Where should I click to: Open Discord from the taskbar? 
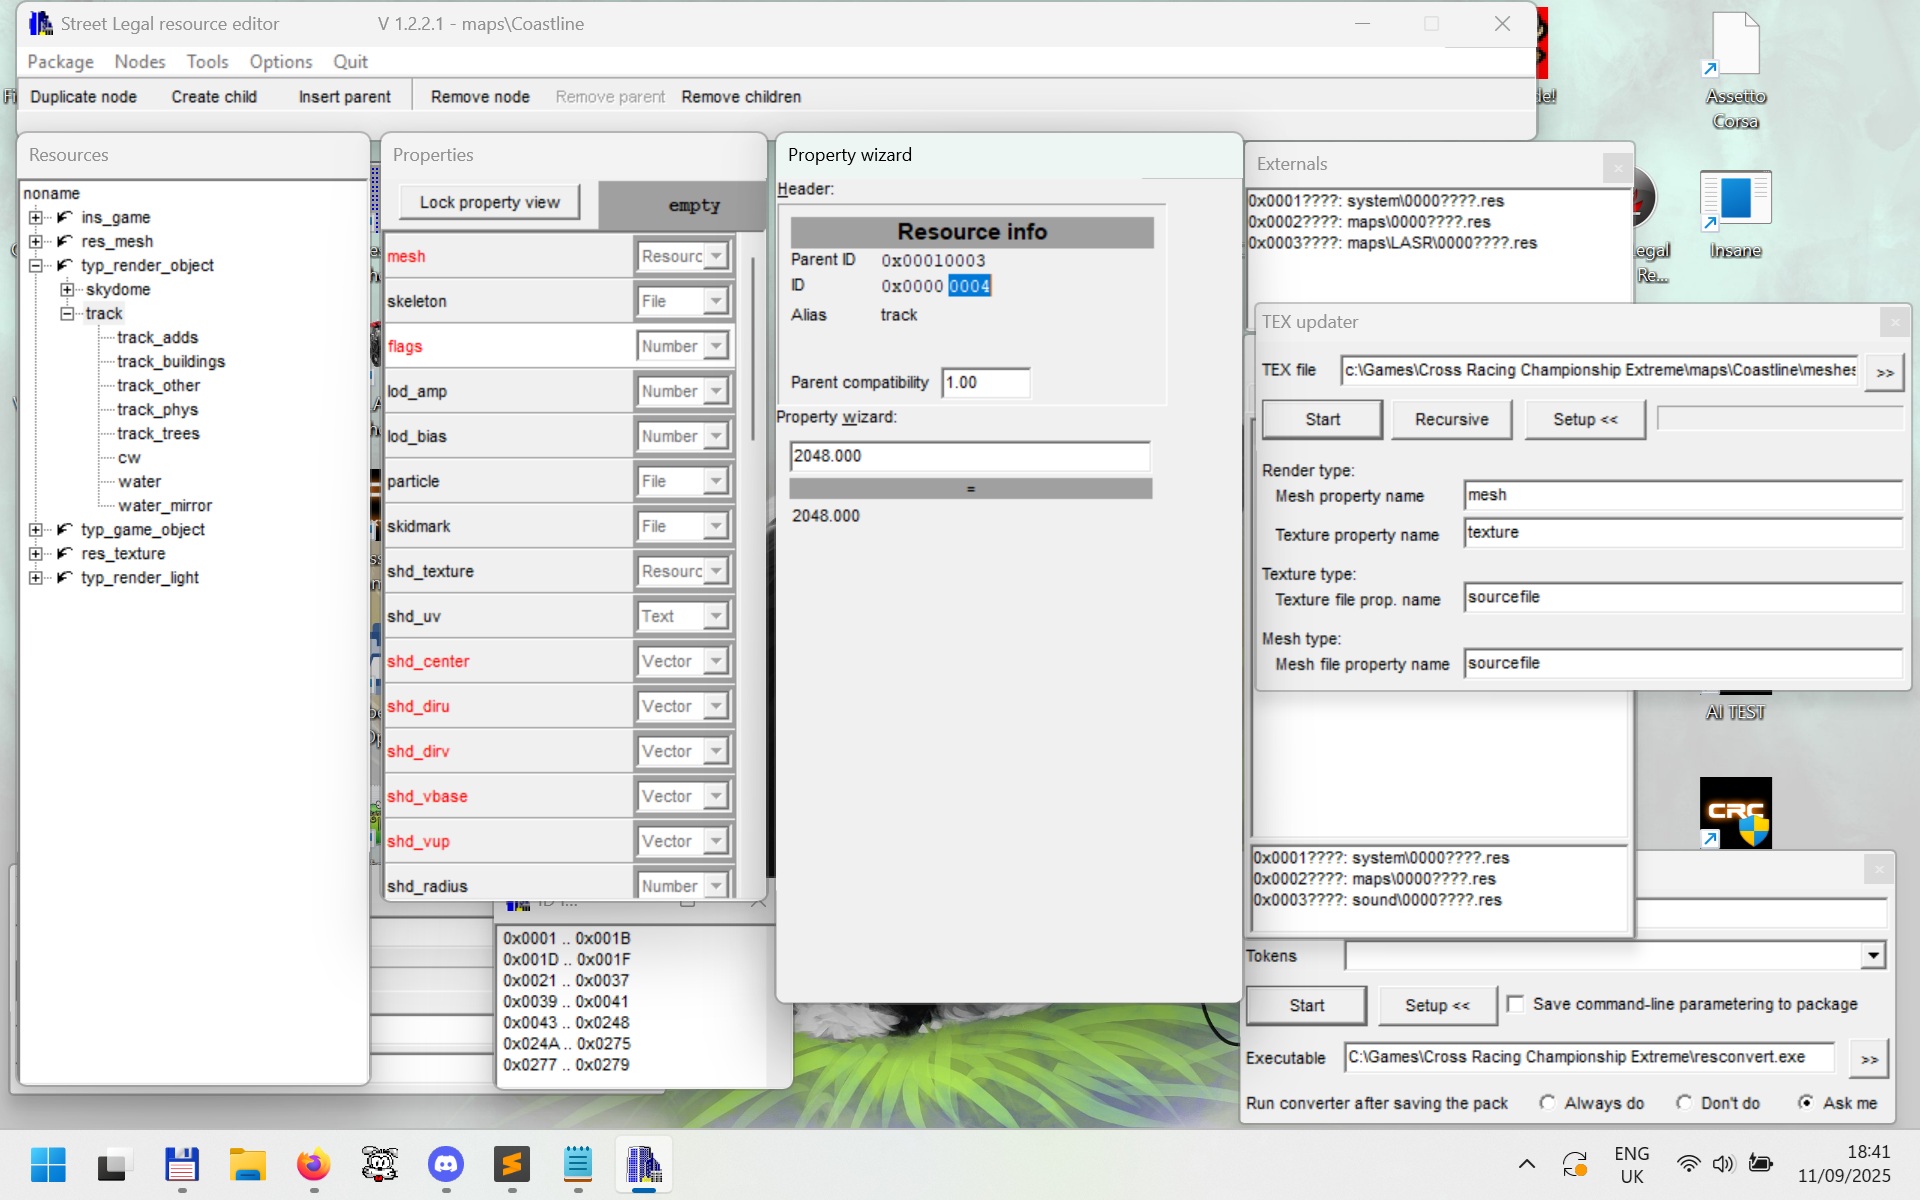(445, 1165)
